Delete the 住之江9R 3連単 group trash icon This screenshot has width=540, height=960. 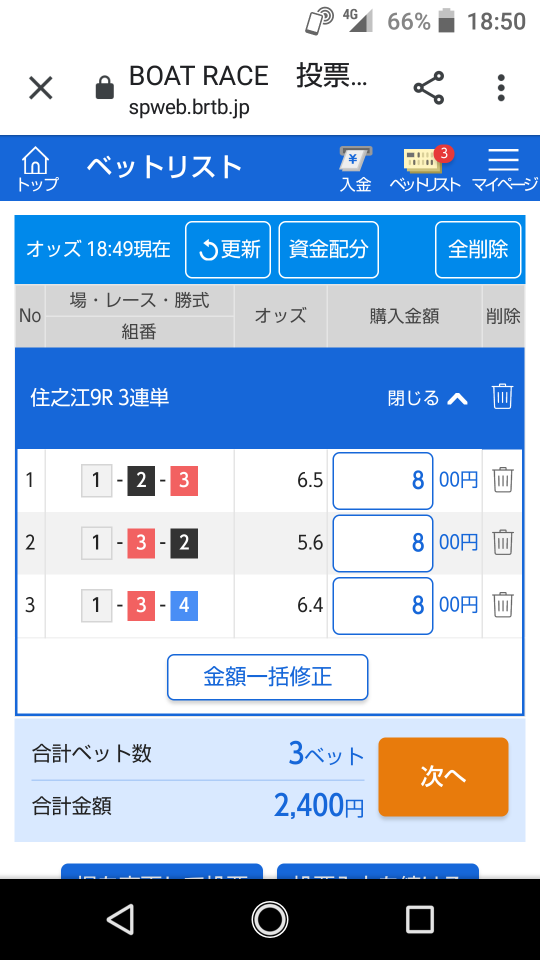pos(502,397)
